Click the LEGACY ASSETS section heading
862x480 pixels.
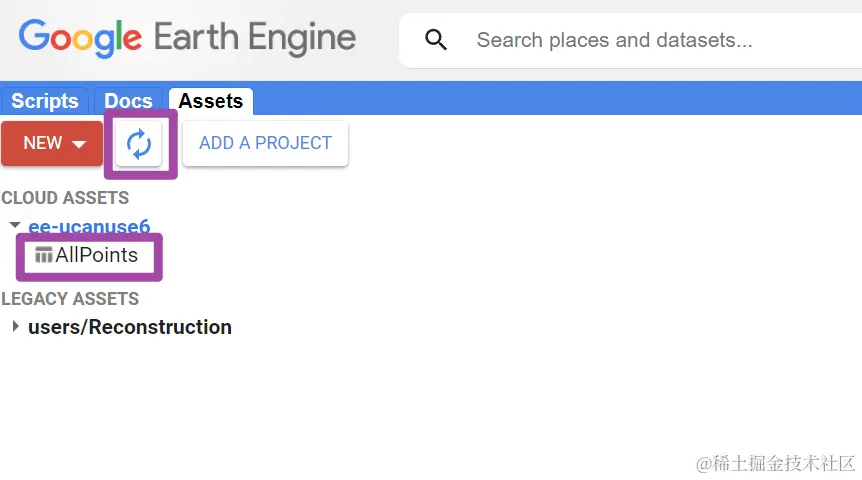70,299
